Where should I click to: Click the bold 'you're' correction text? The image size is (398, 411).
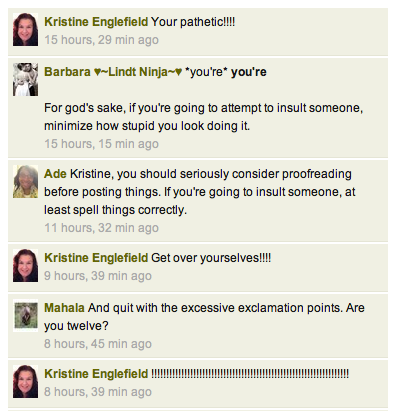tap(249, 72)
